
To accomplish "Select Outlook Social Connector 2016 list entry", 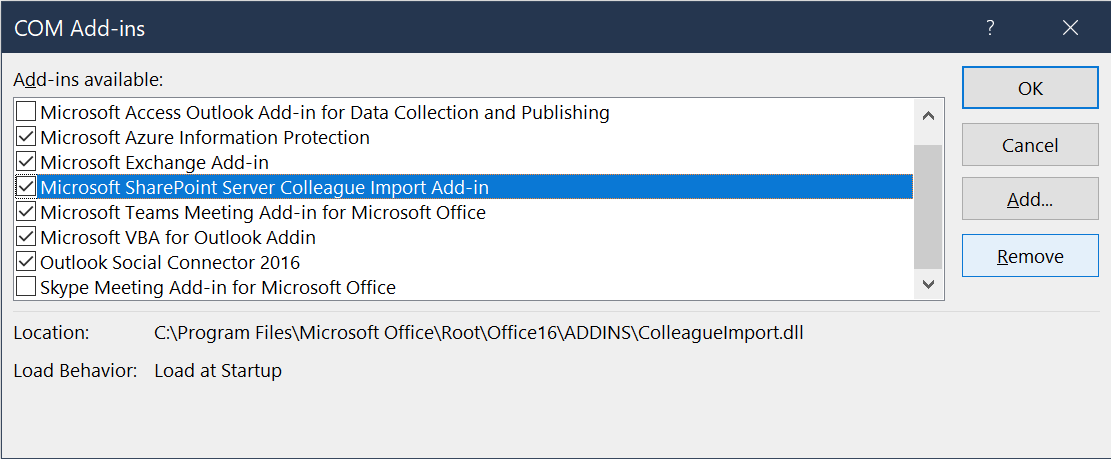I will 170,262.
